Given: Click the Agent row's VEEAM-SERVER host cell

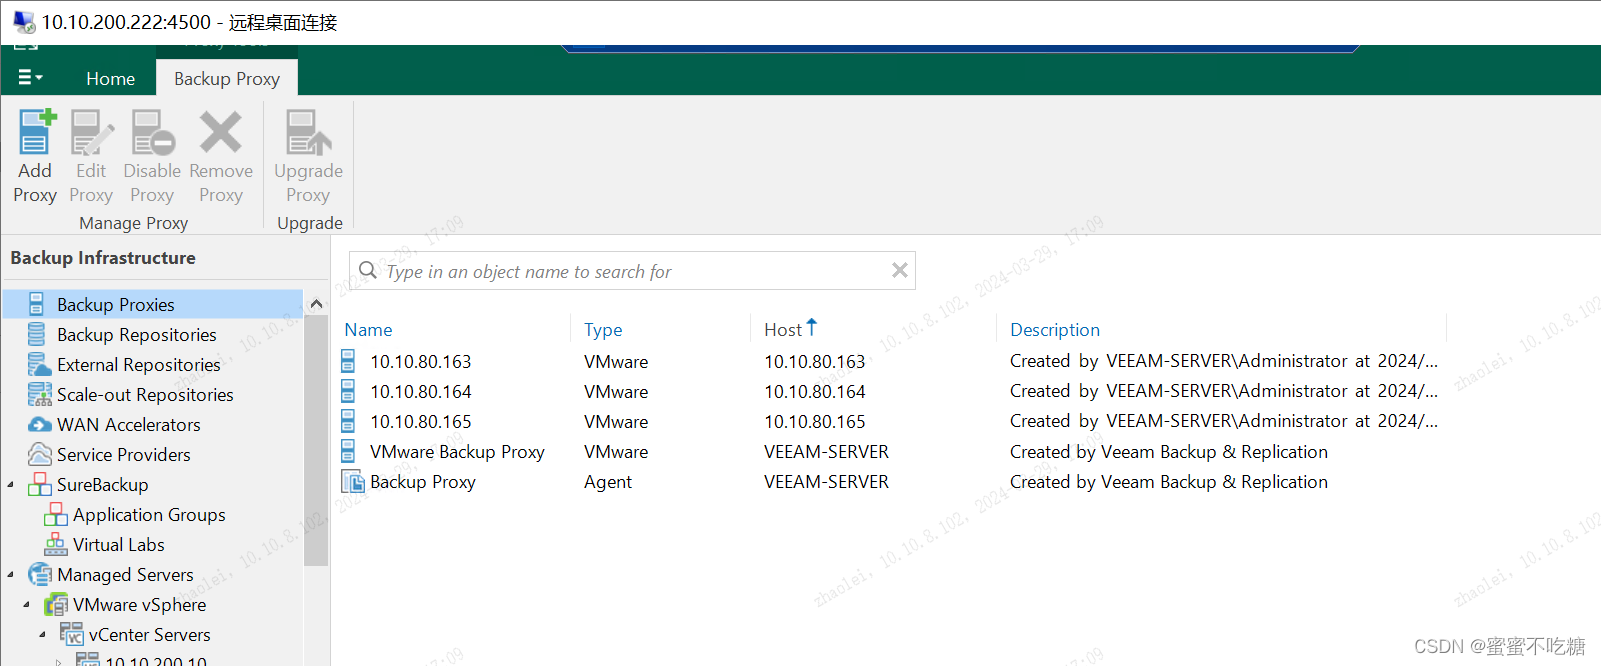Looking at the screenshot, I should [x=826, y=482].
